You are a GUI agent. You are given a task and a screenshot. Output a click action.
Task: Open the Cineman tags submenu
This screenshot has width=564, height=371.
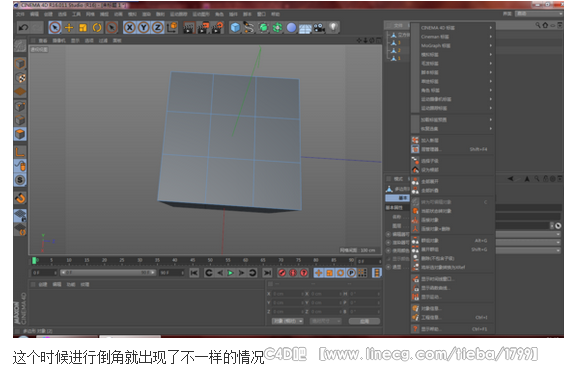click(x=453, y=37)
